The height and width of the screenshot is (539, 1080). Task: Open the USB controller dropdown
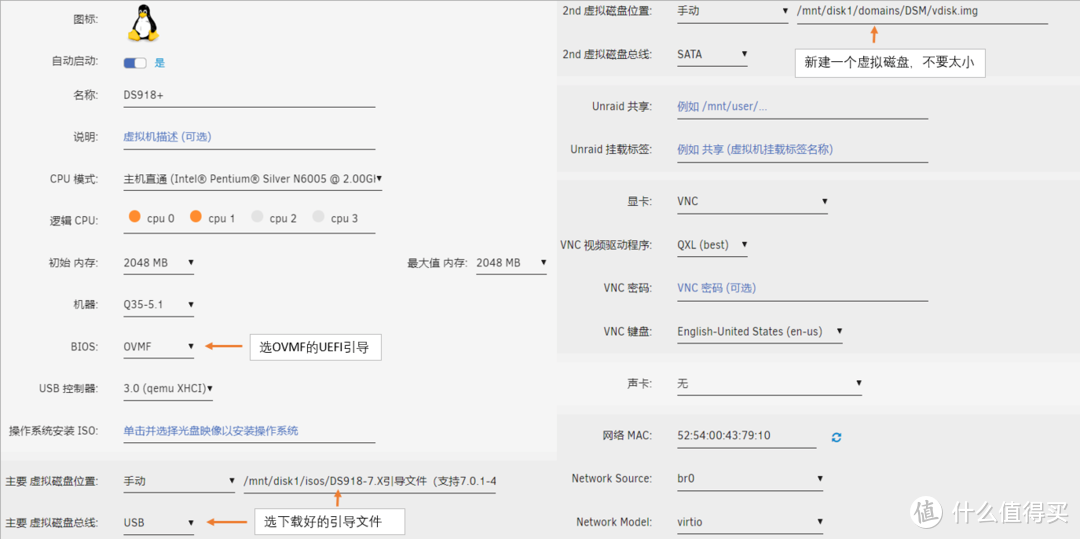[x=167, y=388]
